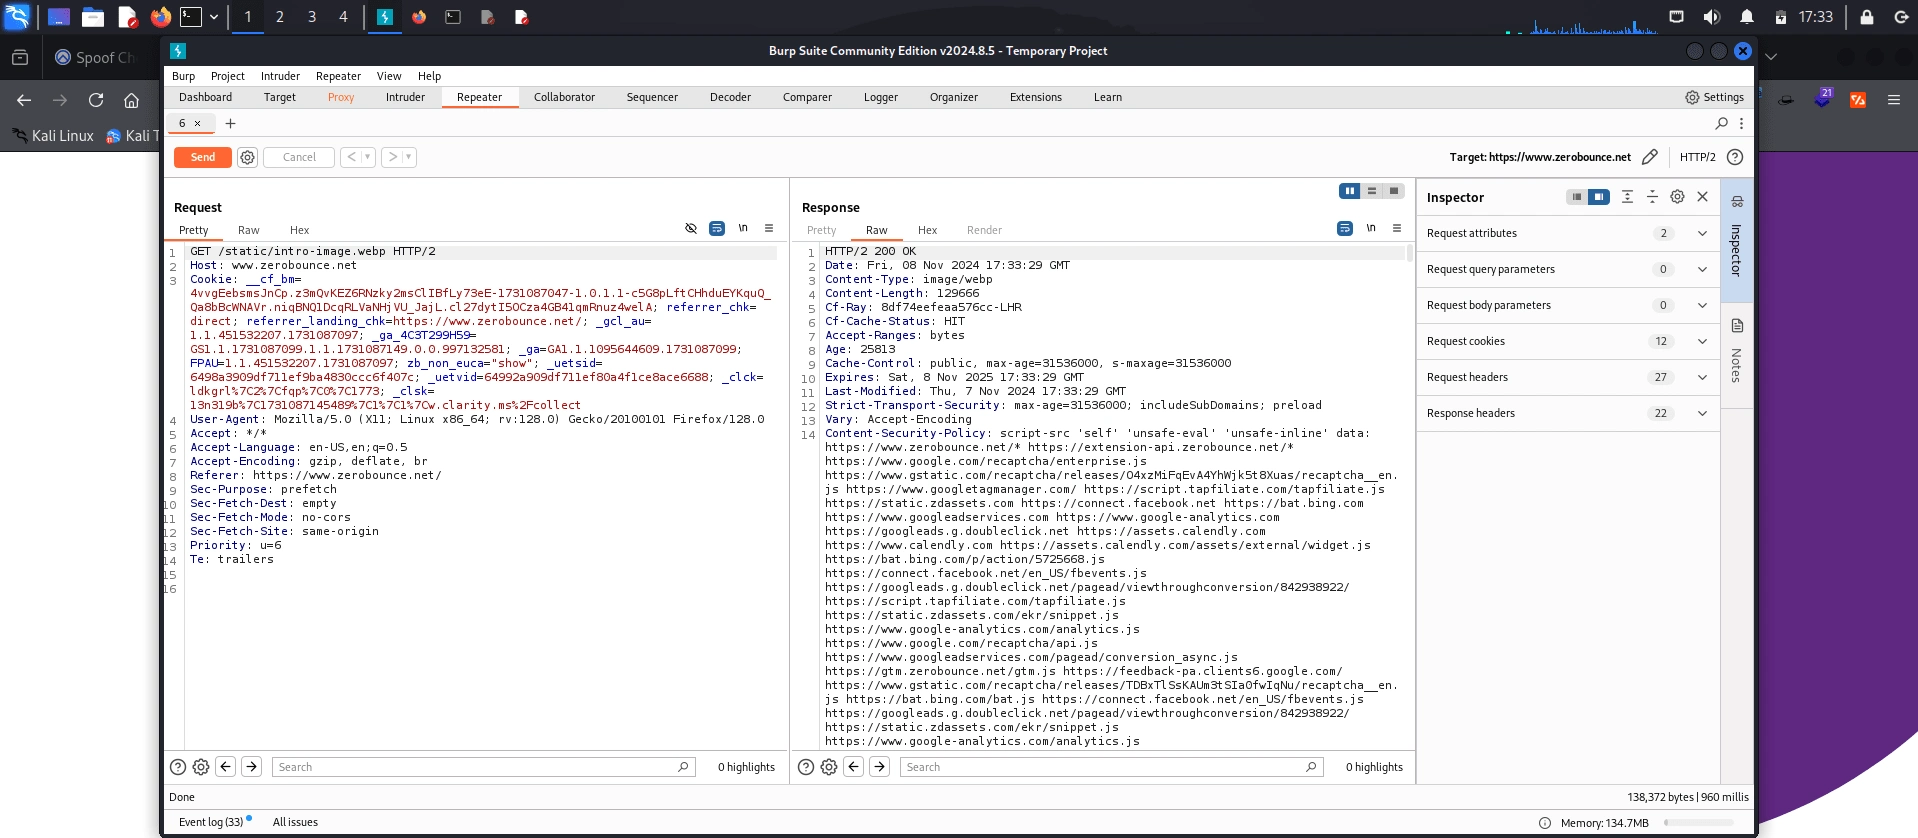The width and height of the screenshot is (1918, 838).
Task: Switch to the Intruder tool tab
Action: tap(405, 97)
